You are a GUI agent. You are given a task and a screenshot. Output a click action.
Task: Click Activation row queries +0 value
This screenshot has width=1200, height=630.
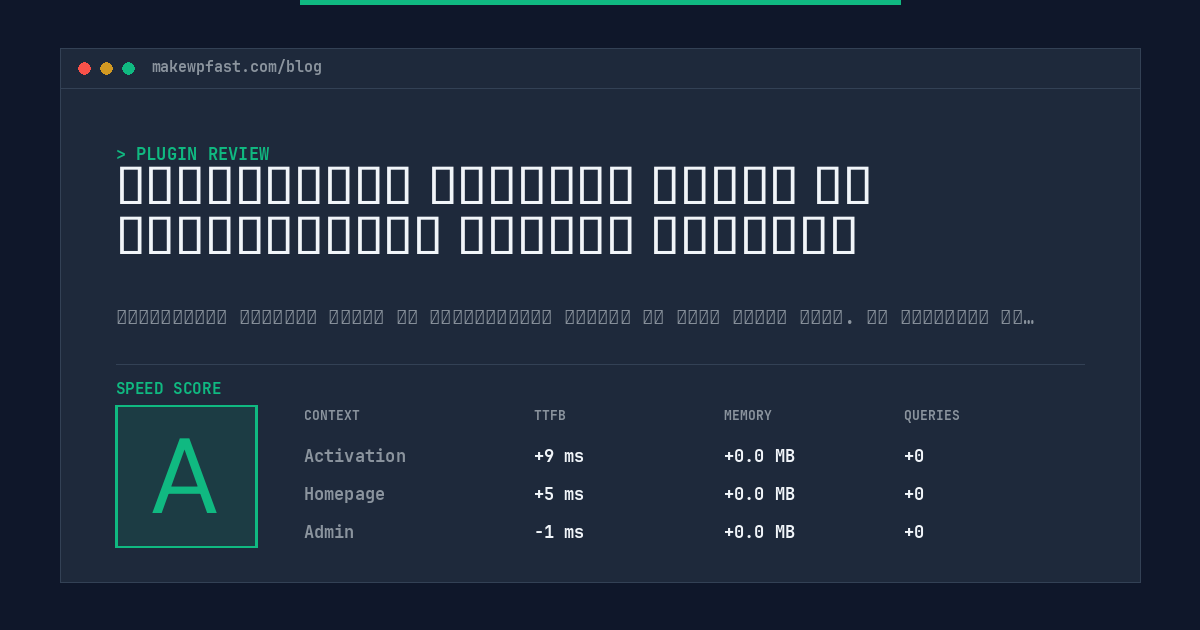[914, 456]
